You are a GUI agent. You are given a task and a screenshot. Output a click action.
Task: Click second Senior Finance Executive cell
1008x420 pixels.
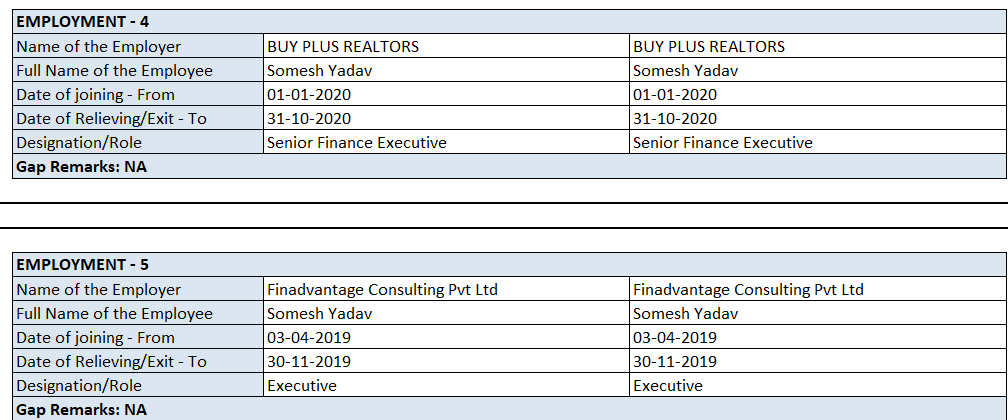[x=723, y=142]
